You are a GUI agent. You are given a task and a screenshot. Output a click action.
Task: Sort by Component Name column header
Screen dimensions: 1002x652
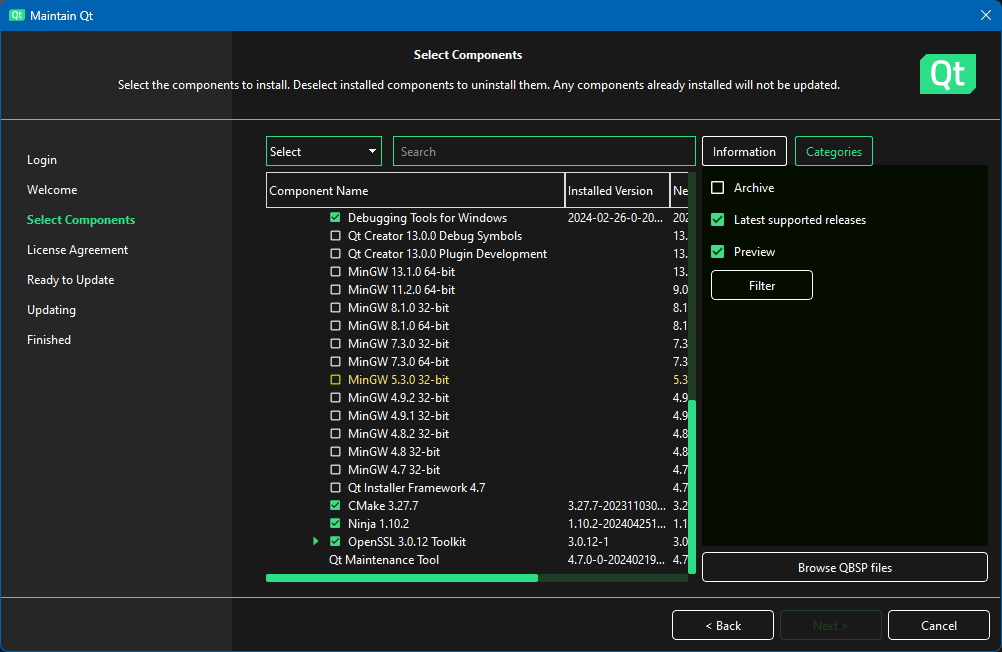tap(415, 191)
